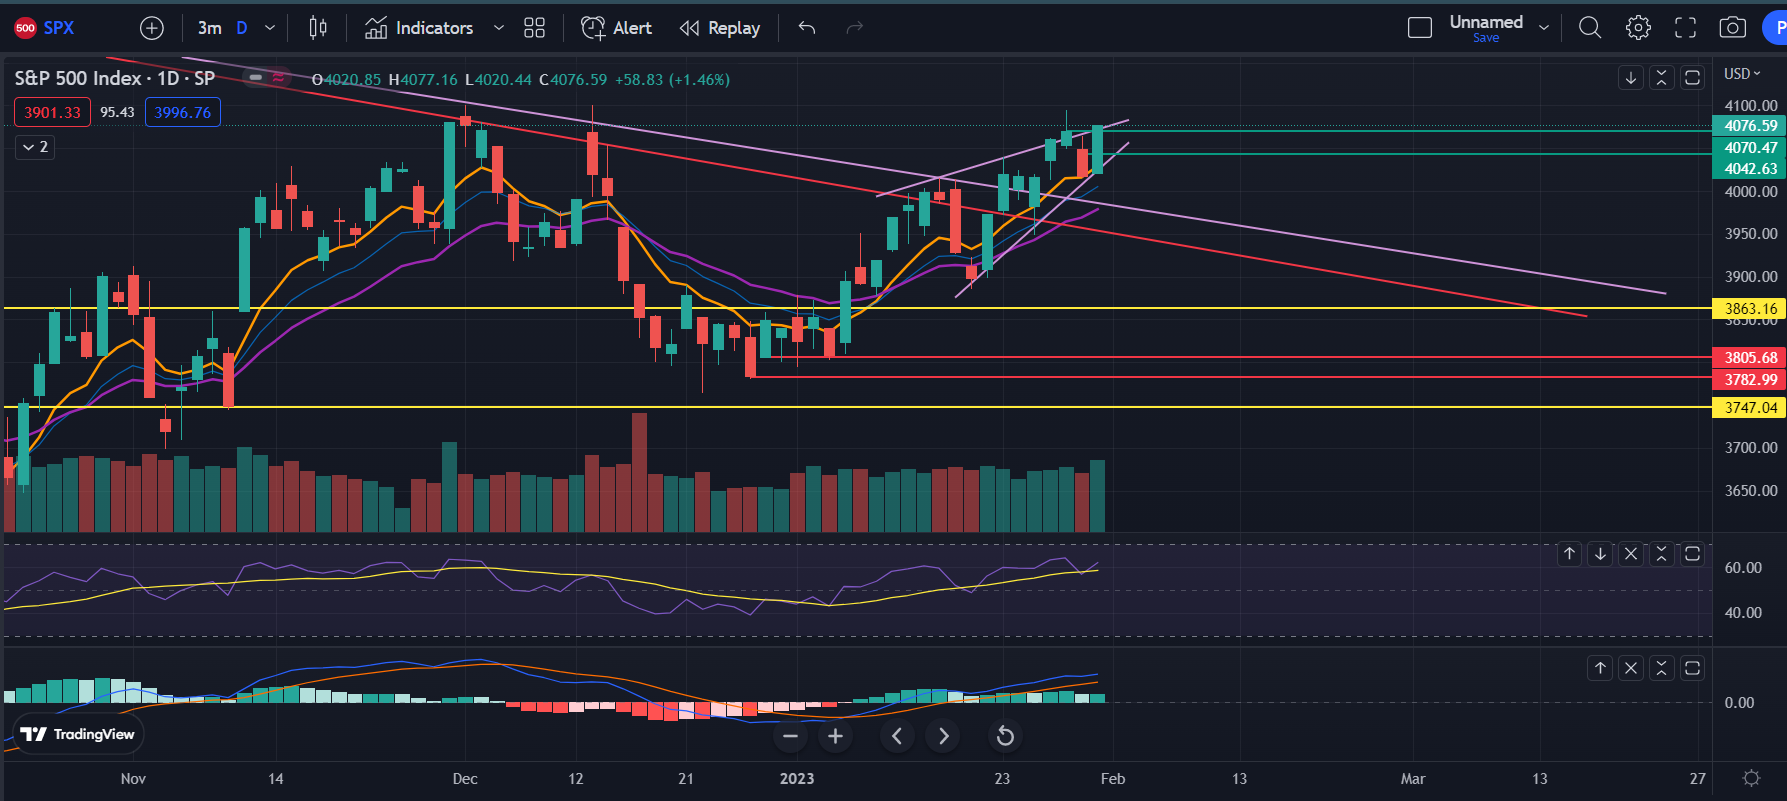Click the TradingView logo
The image size is (1787, 801).
point(78,734)
